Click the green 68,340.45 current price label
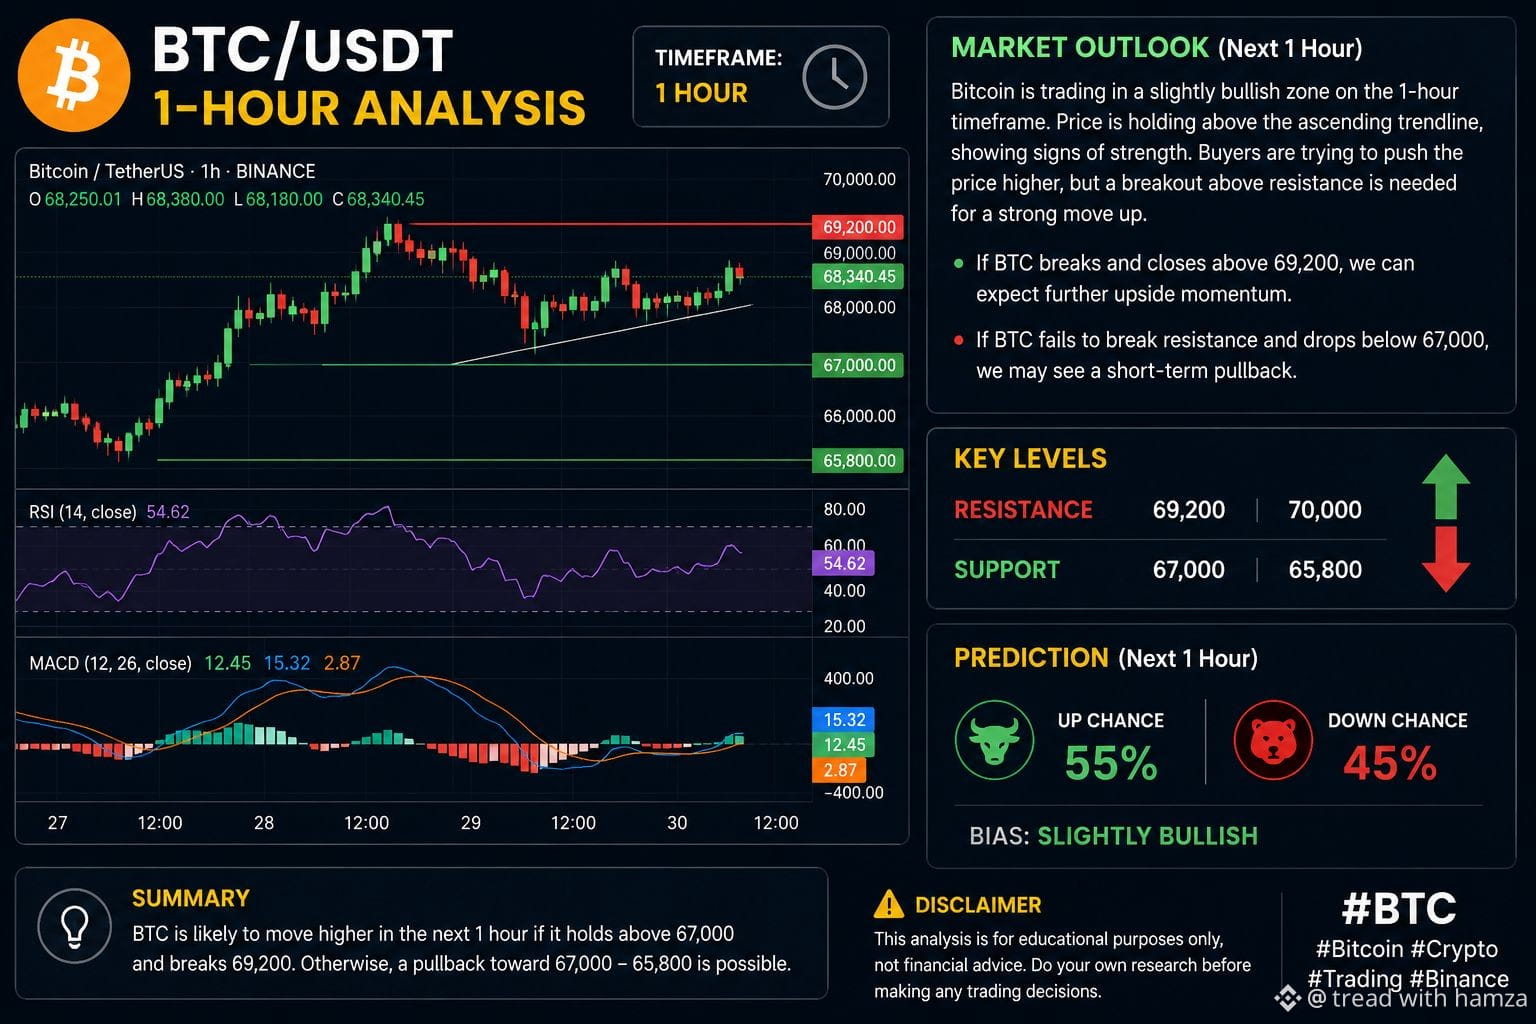 click(x=859, y=276)
